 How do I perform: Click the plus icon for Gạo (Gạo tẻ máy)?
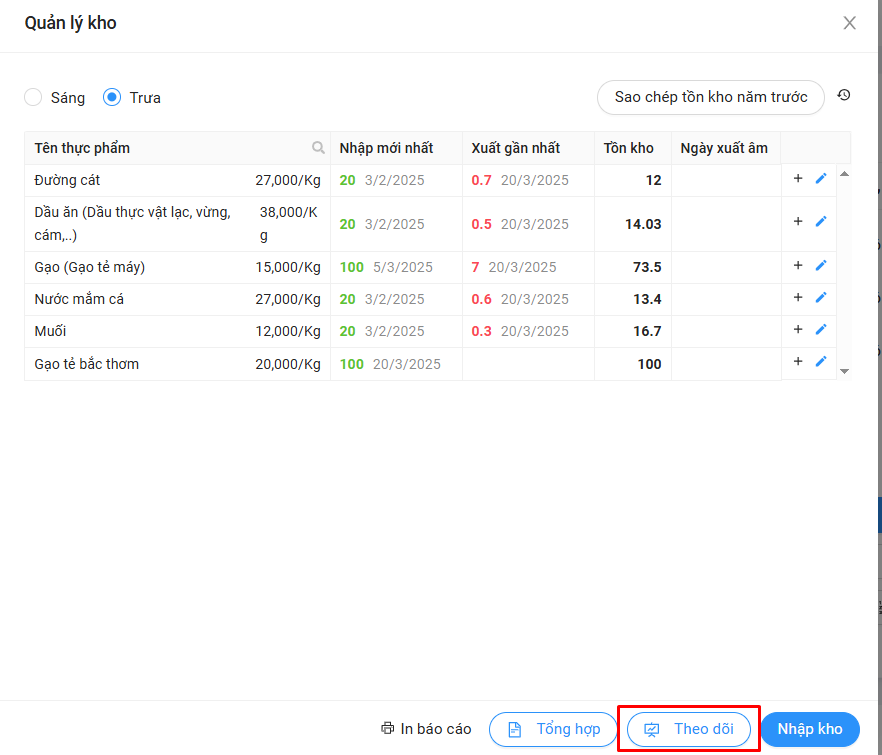click(798, 266)
